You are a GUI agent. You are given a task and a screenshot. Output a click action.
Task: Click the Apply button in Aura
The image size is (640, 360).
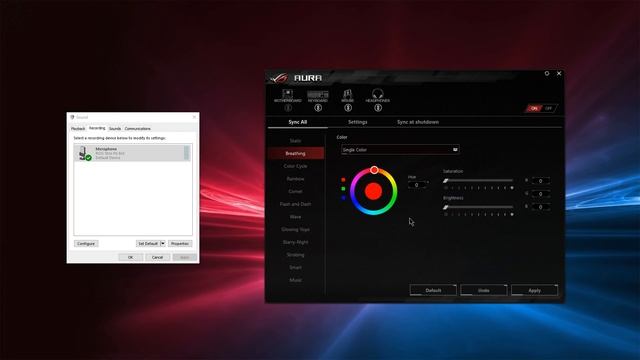534,290
